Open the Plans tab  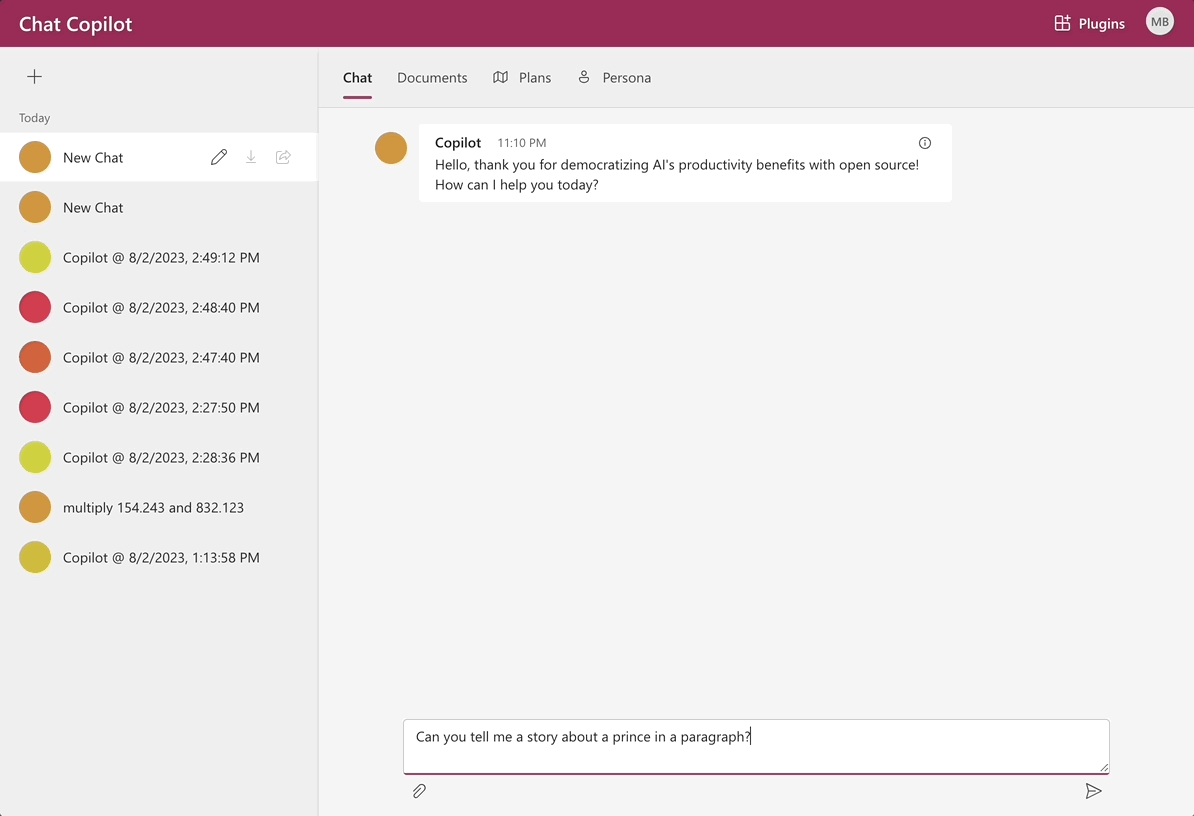522,78
